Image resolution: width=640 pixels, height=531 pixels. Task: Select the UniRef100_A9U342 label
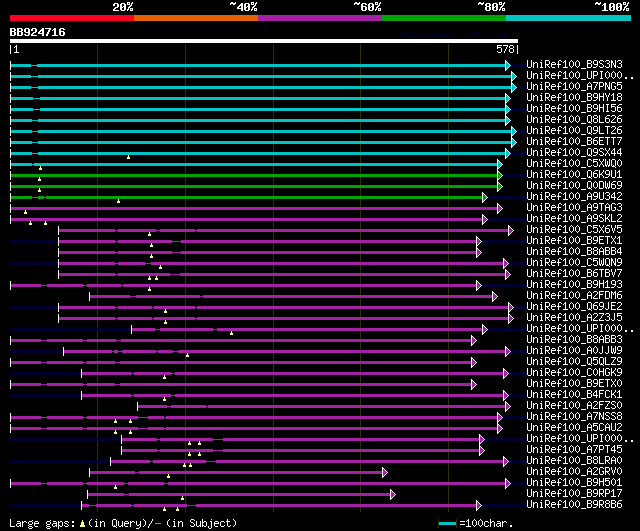(x=574, y=197)
